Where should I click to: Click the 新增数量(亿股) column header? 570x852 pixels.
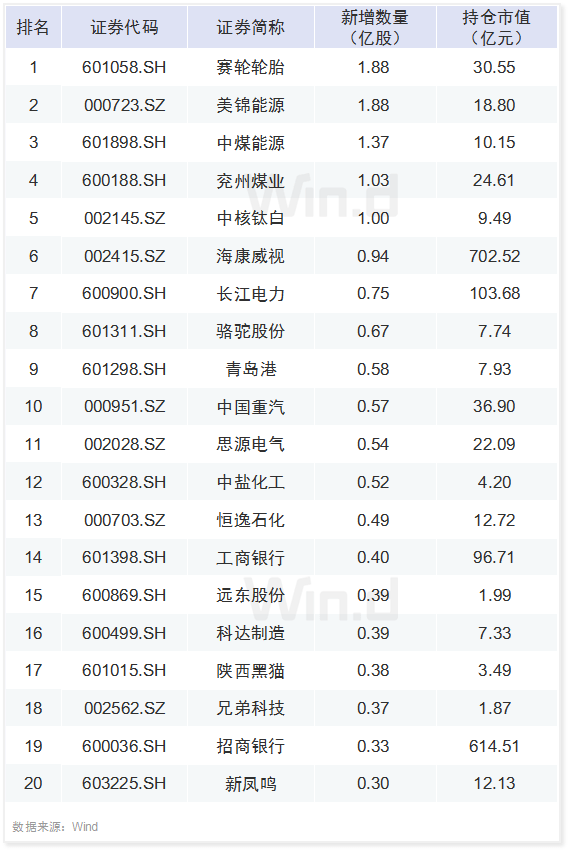click(x=374, y=27)
